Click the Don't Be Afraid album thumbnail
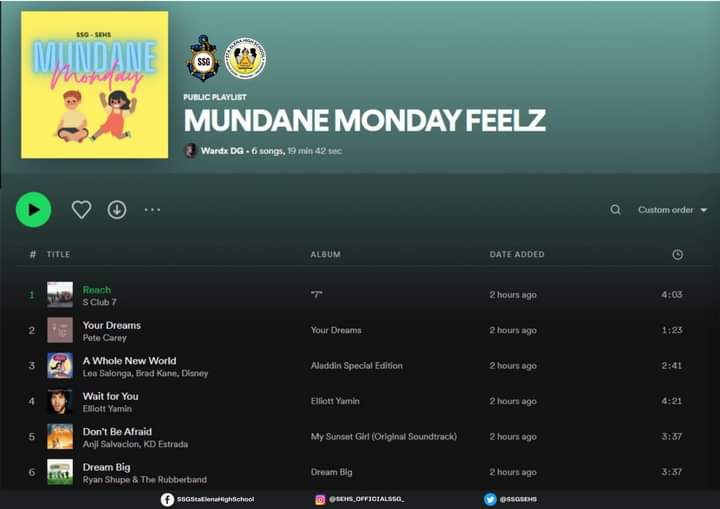Viewport: 720px width, 509px height. [60, 436]
